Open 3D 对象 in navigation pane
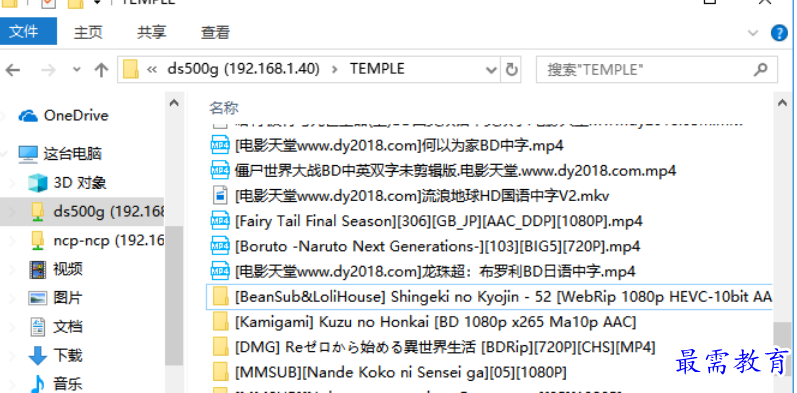Screen dimensions: 797x393 pos(80,183)
